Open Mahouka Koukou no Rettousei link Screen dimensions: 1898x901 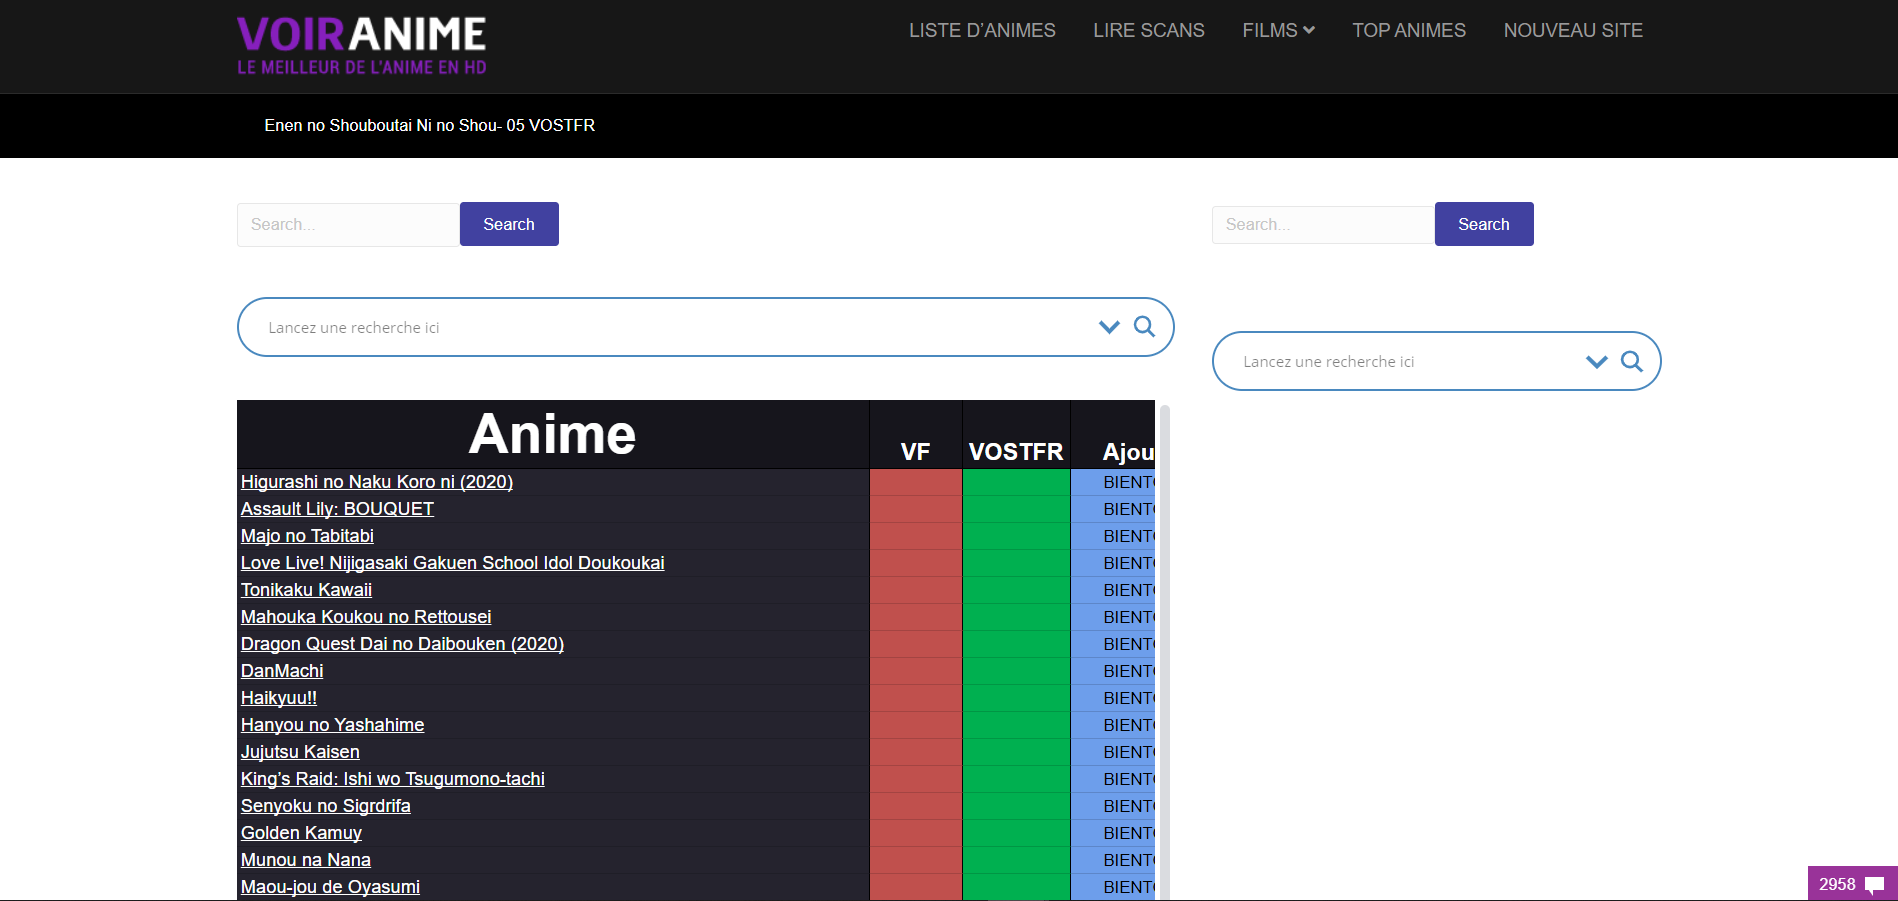tap(366, 617)
